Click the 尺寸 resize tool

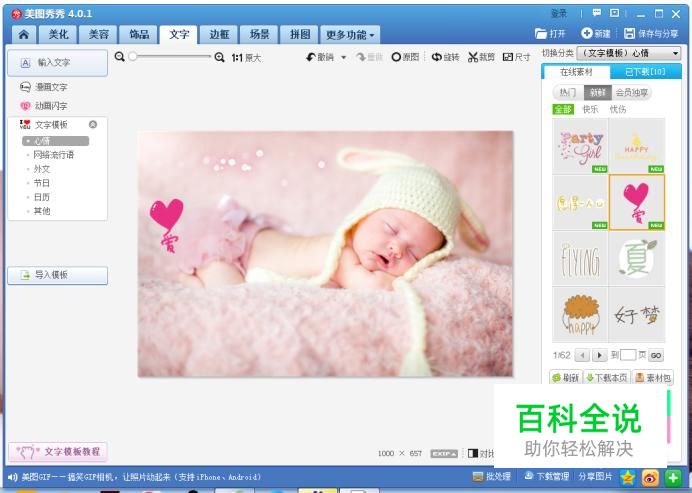coord(516,57)
